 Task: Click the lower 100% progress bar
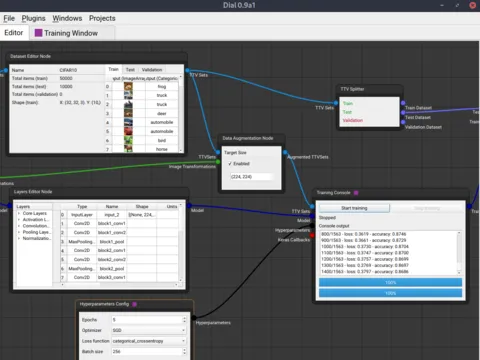pyautogui.click(x=390, y=293)
